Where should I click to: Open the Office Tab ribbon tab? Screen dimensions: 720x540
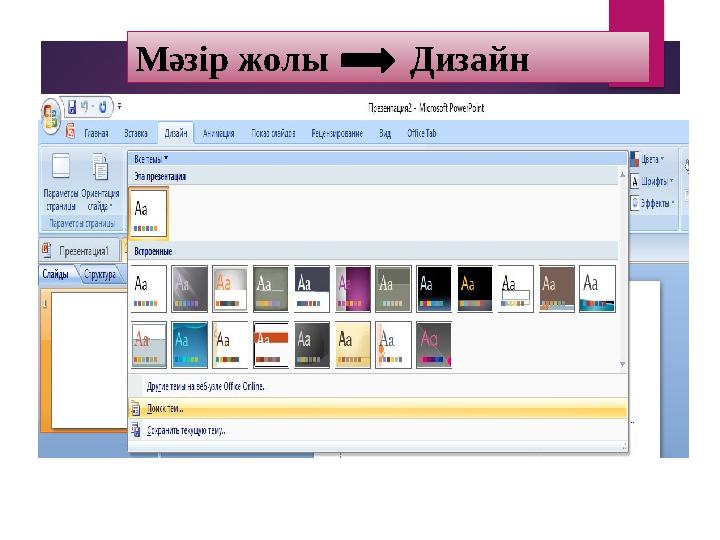[x=422, y=134]
